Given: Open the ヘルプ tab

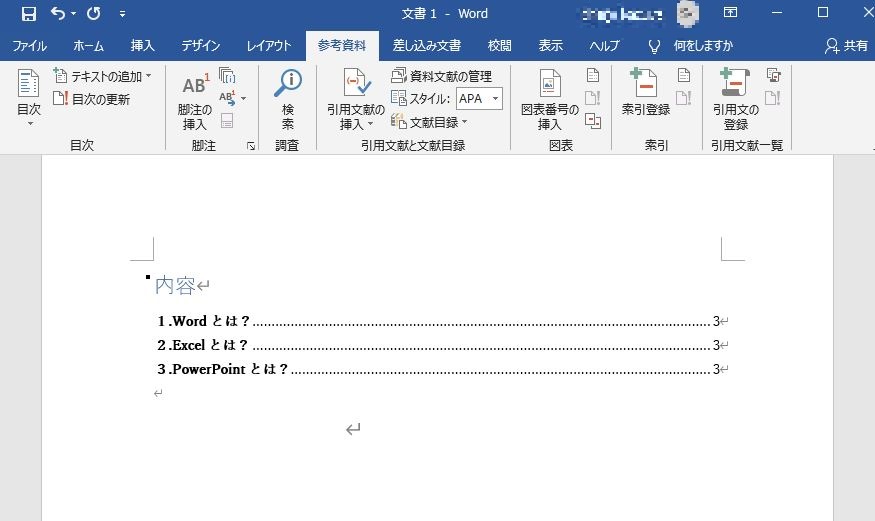Looking at the screenshot, I should tap(604, 46).
